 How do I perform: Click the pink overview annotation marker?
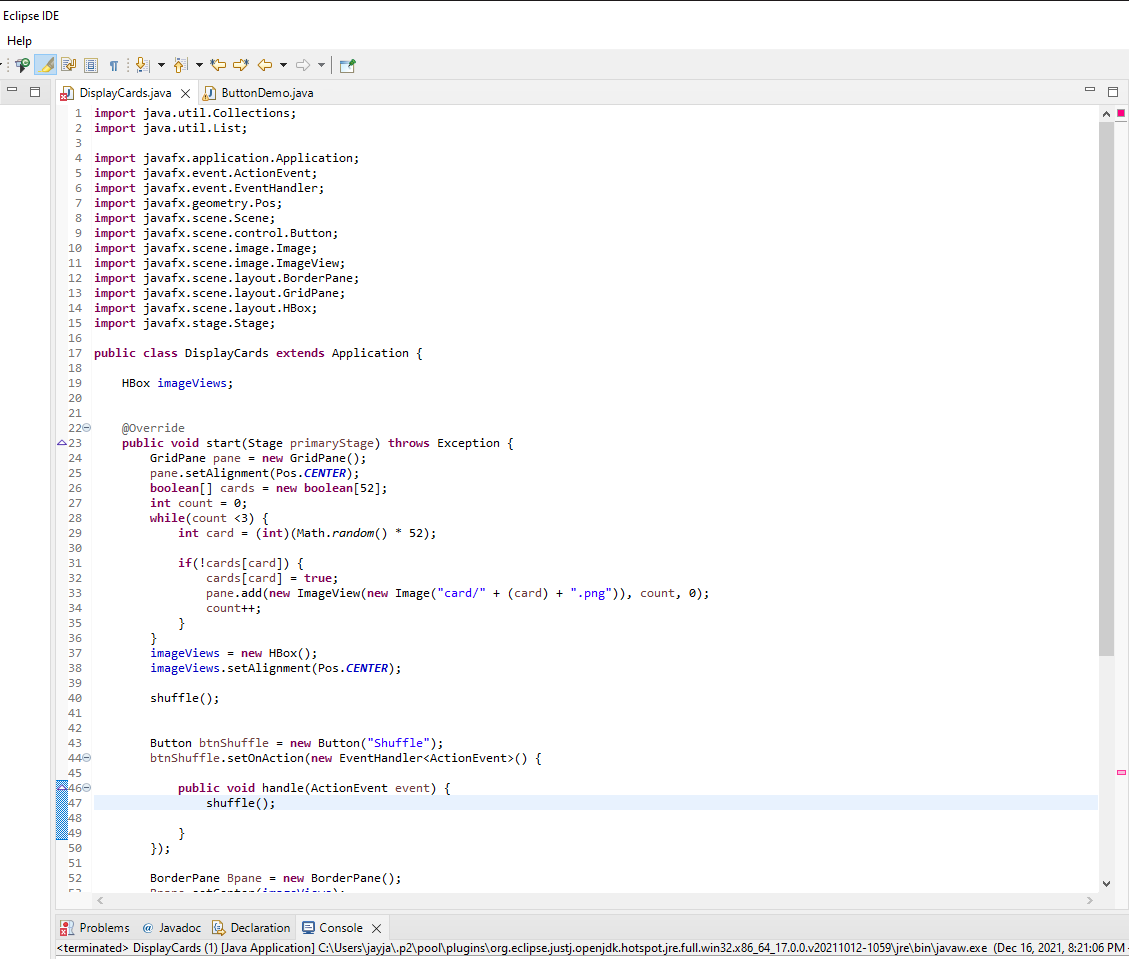(x=1120, y=771)
